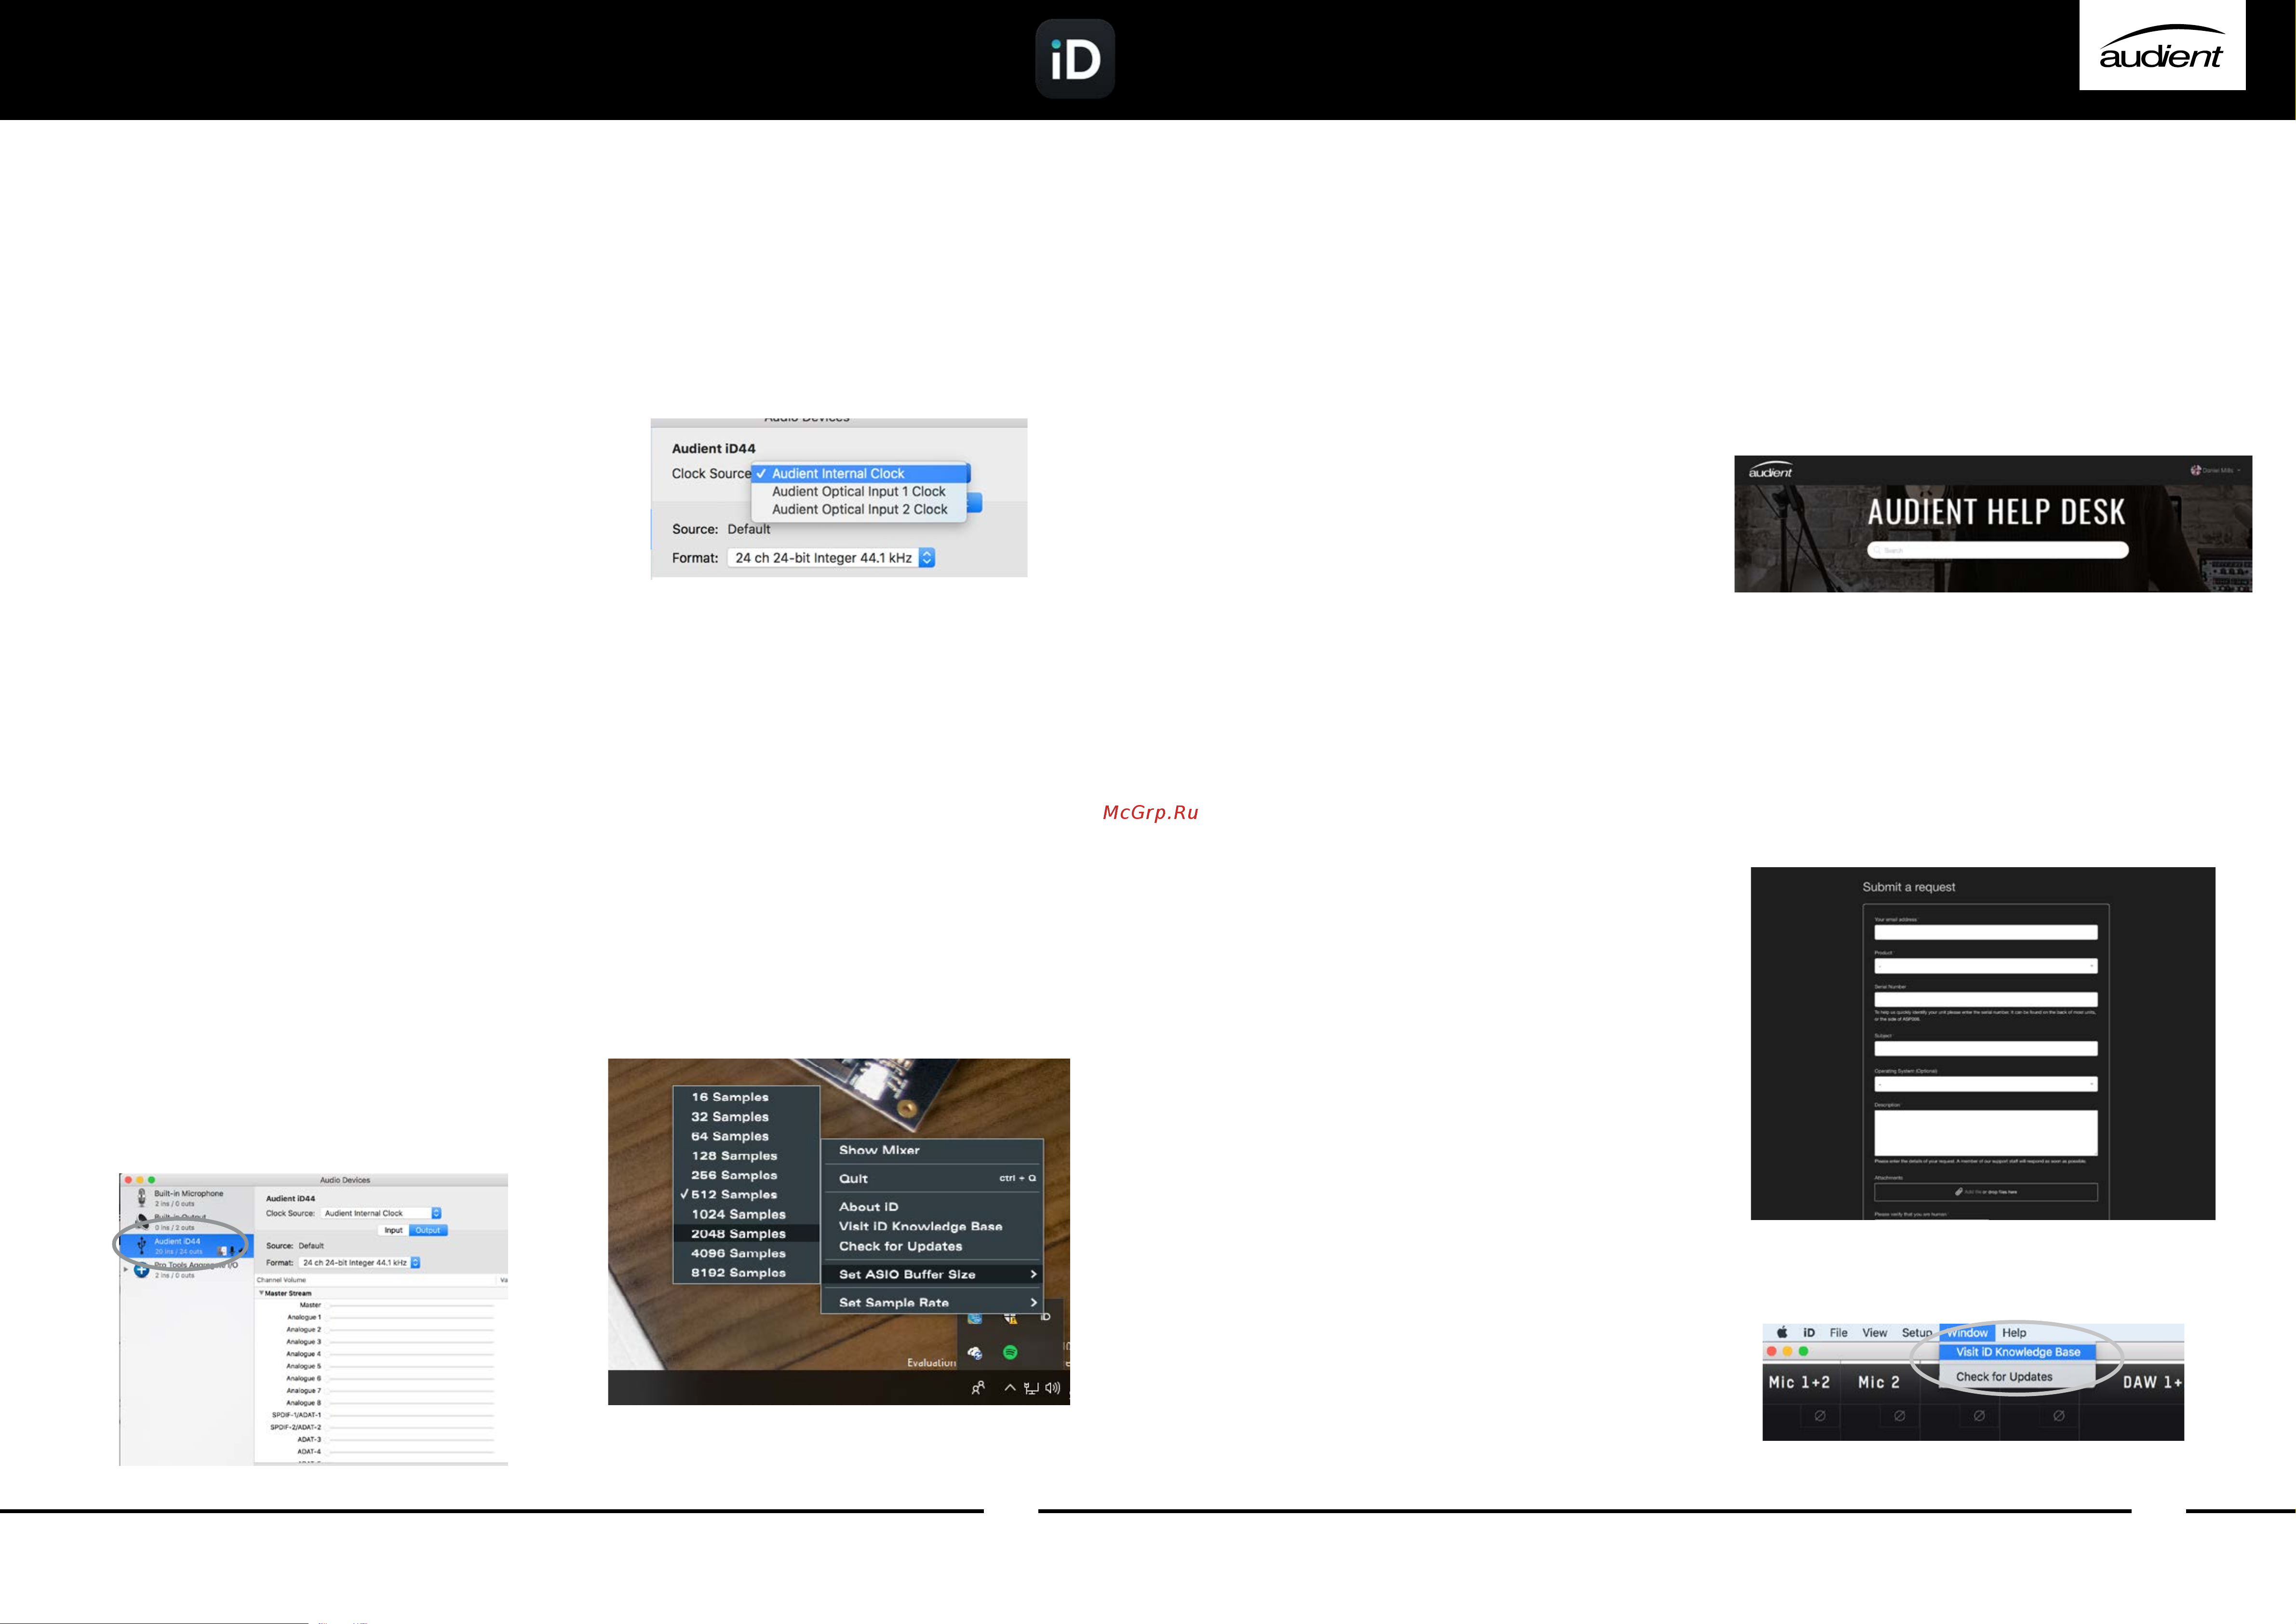The width and height of the screenshot is (2296, 1624).
Task: Click the Help Desk search field
Action: (x=1997, y=550)
